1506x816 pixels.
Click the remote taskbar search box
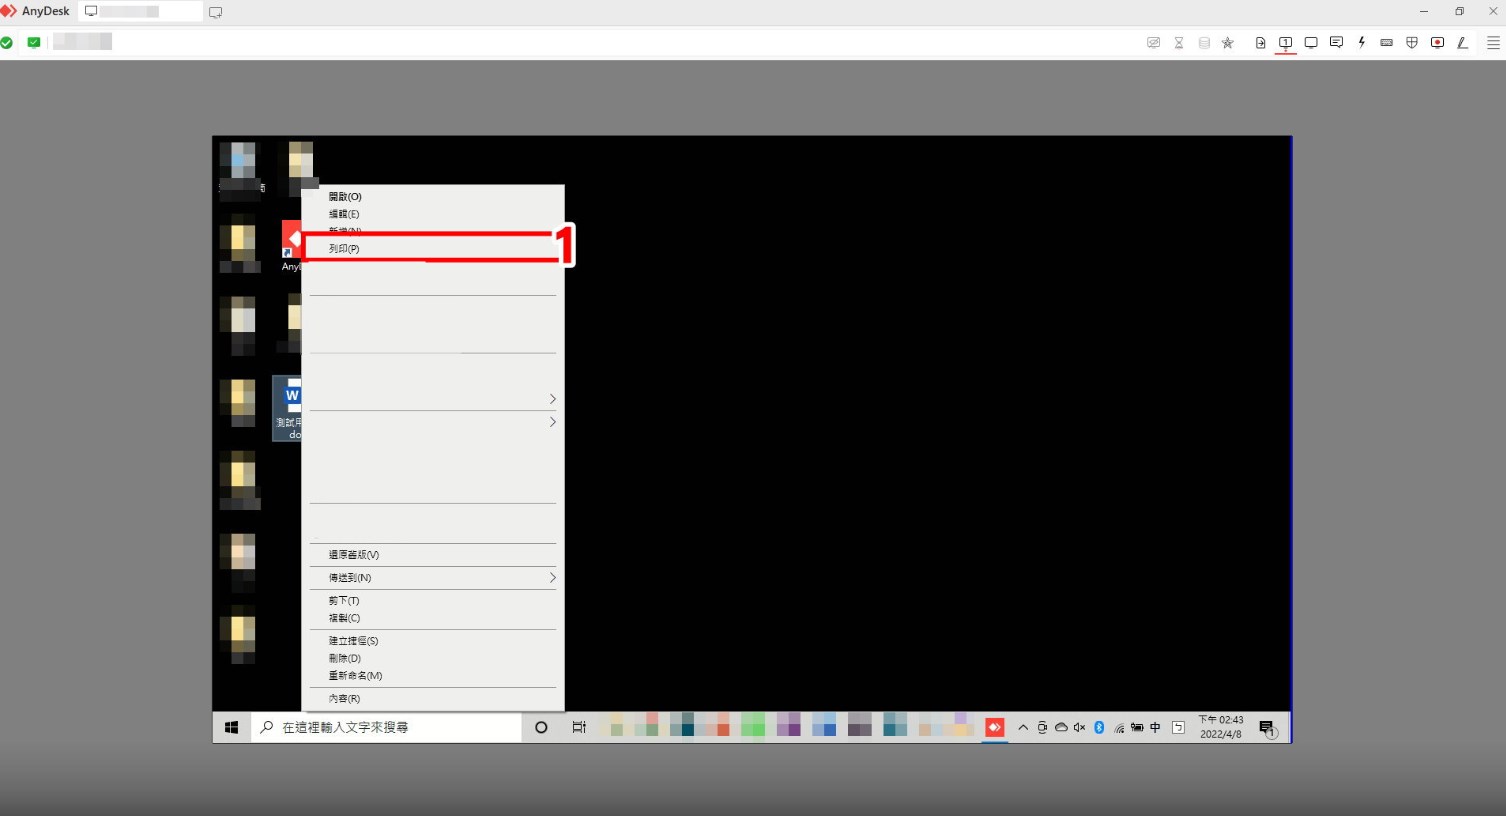[x=386, y=728]
